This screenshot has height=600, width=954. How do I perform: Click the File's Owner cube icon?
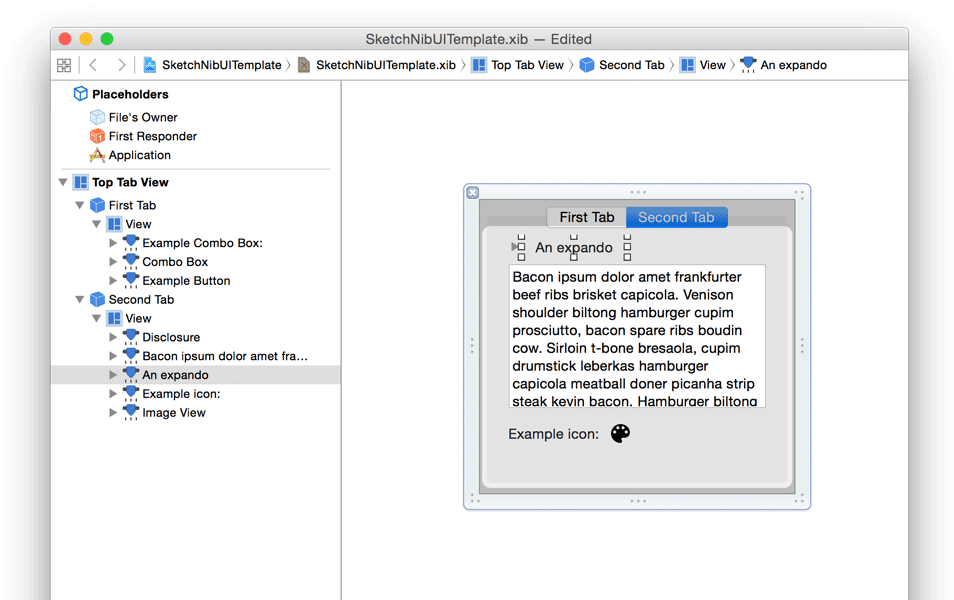pos(97,117)
